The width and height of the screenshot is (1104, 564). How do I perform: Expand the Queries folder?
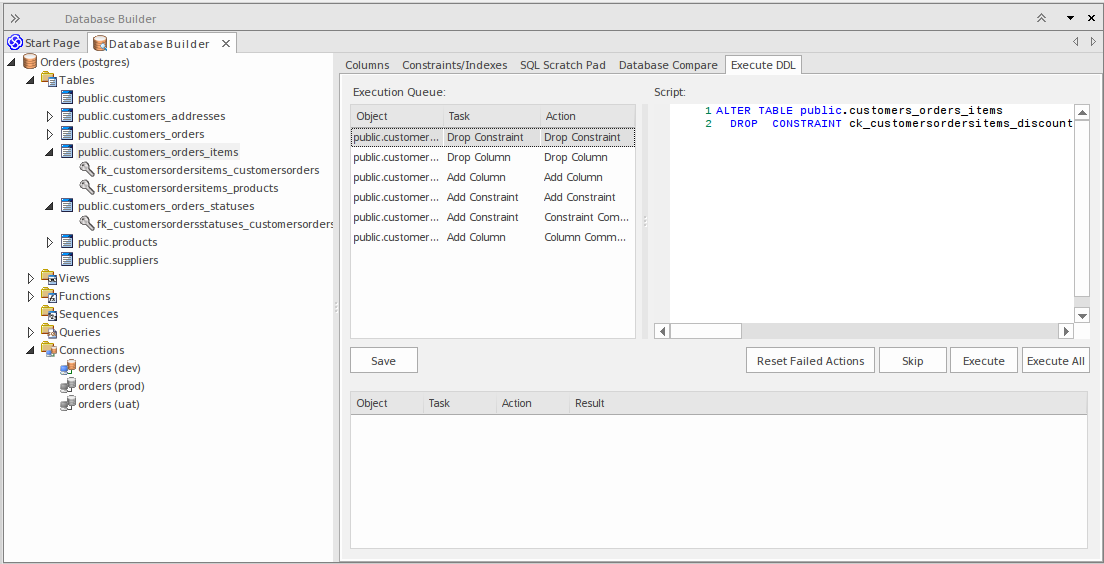[x=31, y=332]
